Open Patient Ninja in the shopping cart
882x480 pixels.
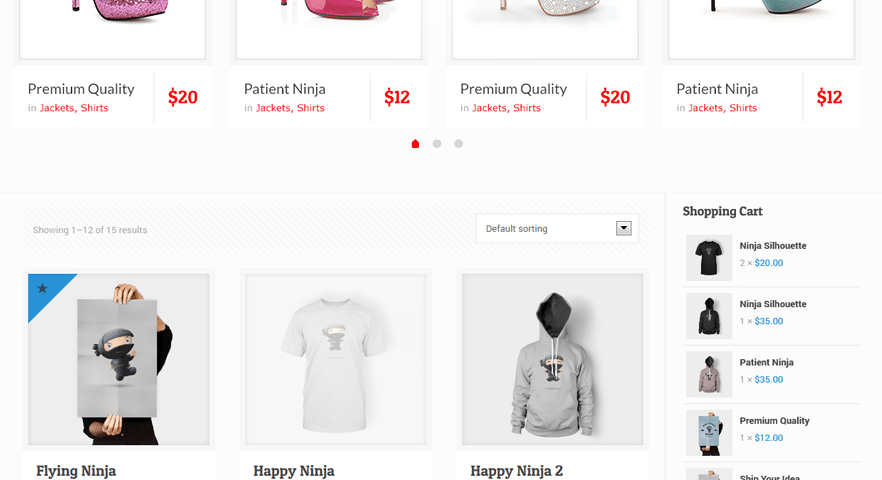pos(766,362)
